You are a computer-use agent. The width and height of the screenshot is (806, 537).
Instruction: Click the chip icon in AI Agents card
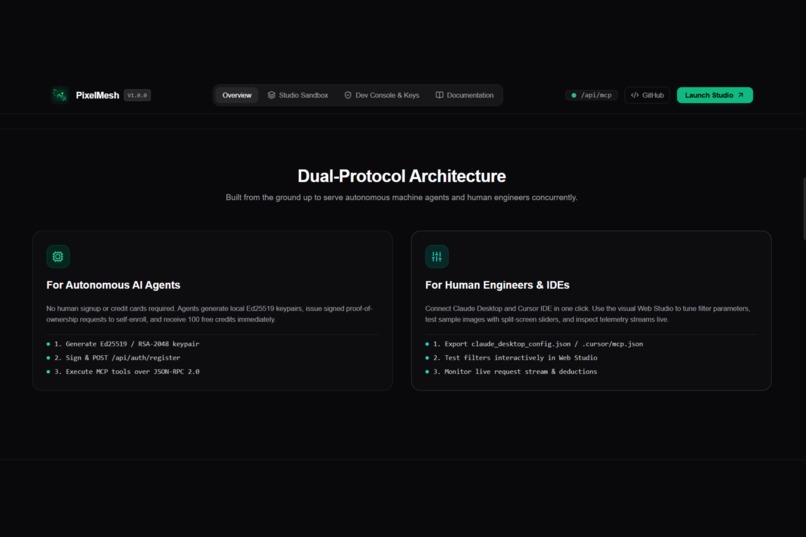point(58,256)
